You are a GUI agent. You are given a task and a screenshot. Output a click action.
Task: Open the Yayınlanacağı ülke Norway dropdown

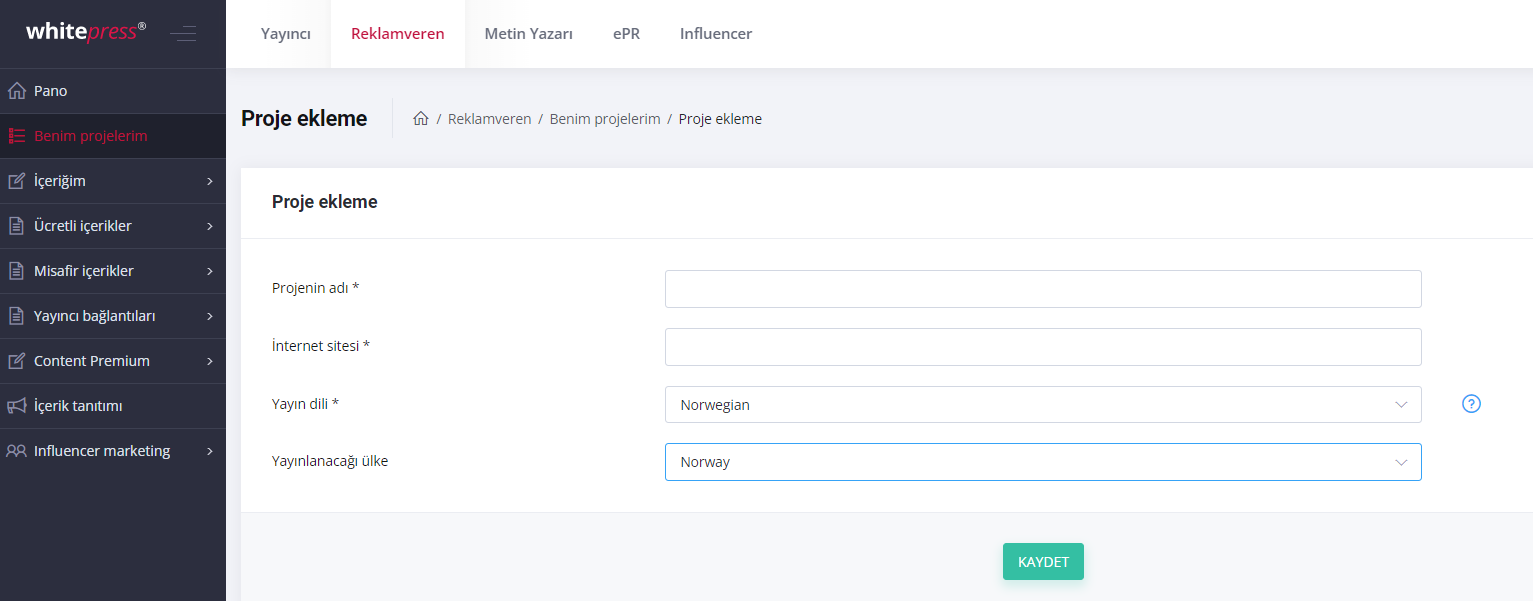(x=1043, y=462)
